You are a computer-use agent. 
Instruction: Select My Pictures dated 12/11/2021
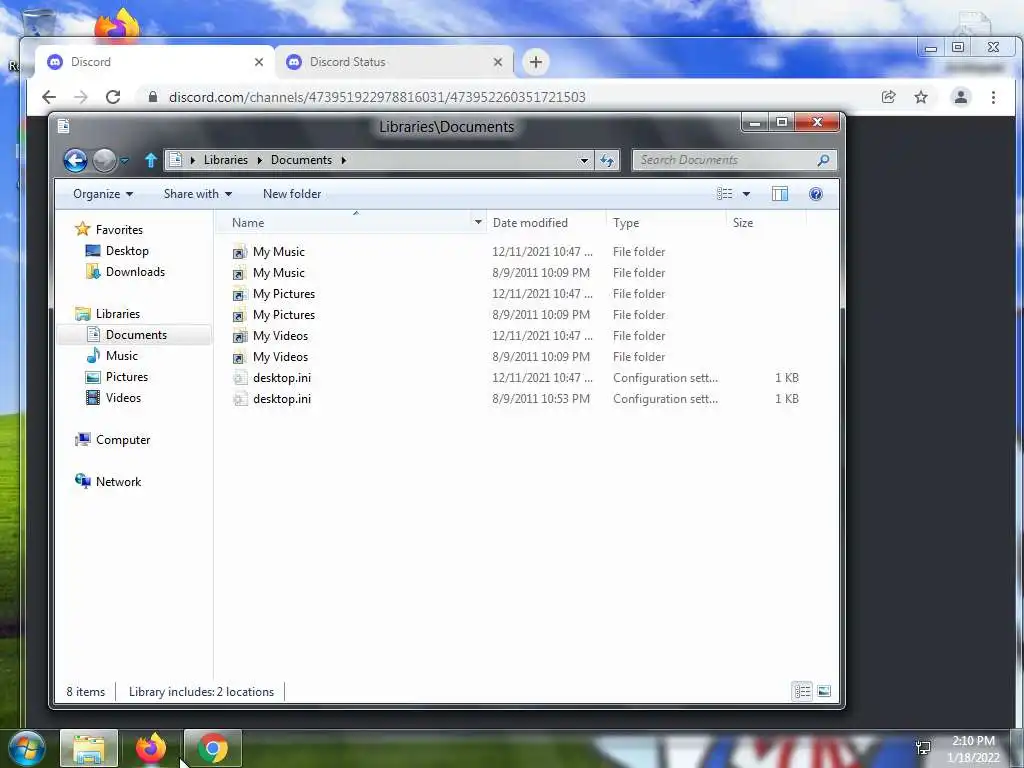tap(284, 294)
